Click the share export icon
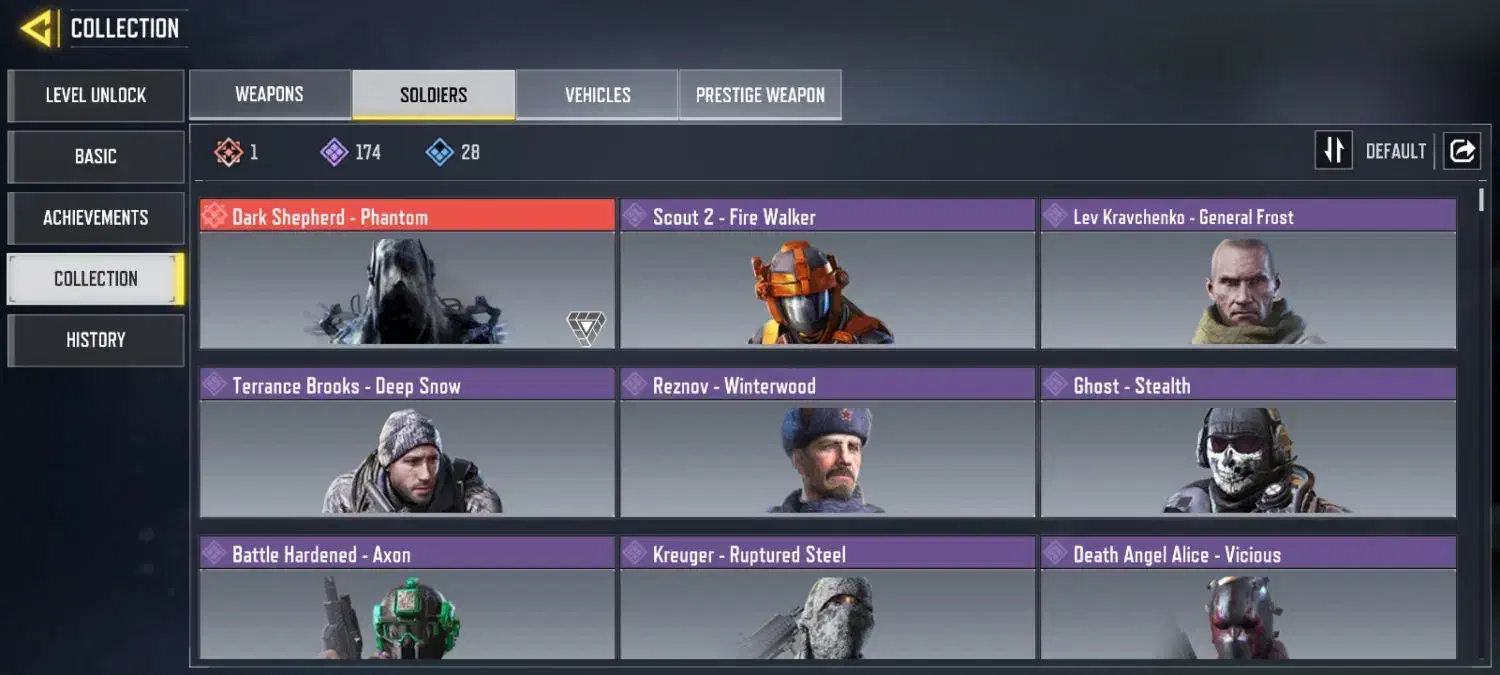 1462,151
